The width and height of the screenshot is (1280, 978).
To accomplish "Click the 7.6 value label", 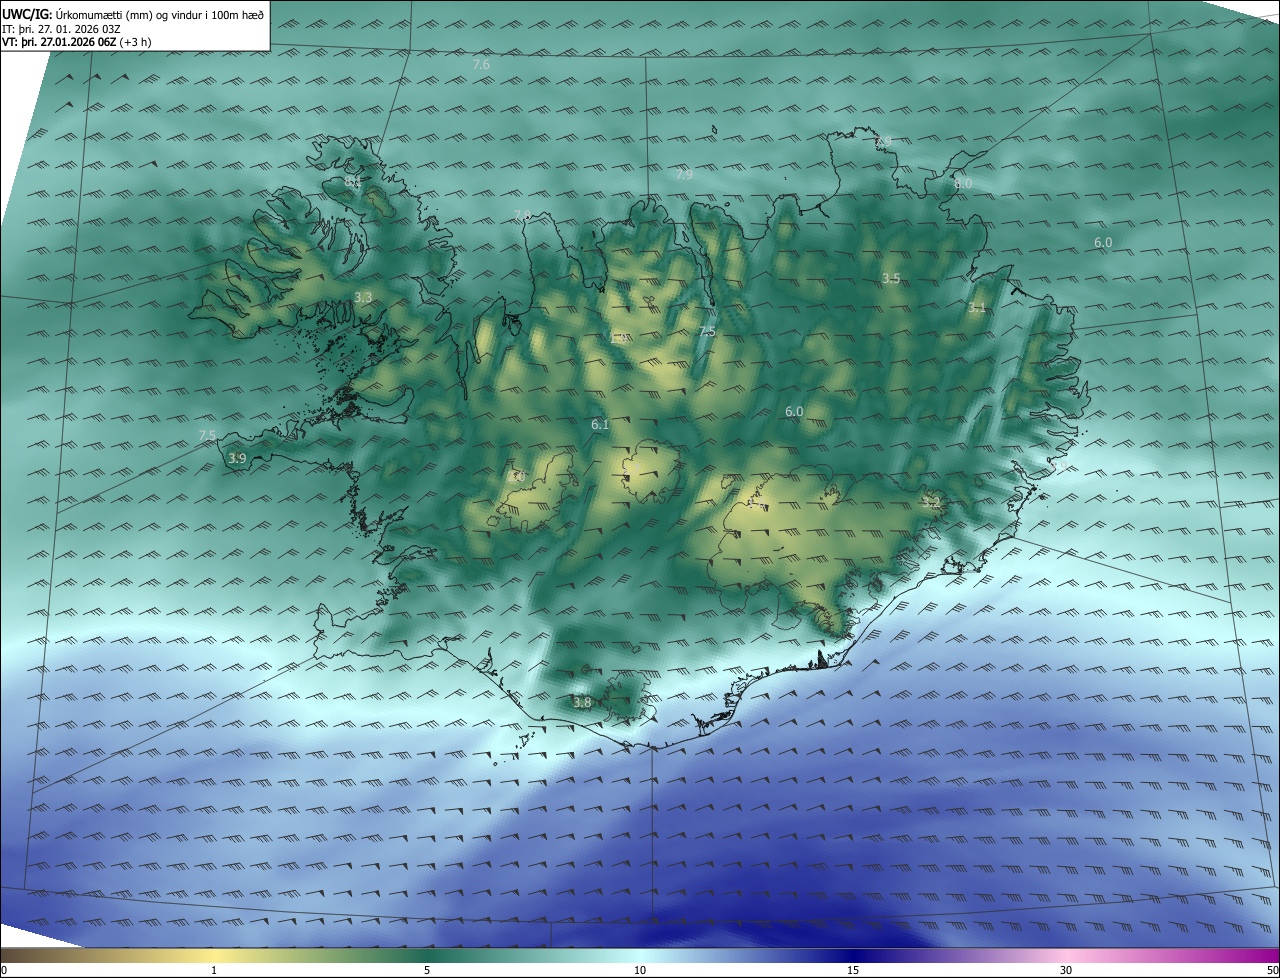I will point(481,65).
